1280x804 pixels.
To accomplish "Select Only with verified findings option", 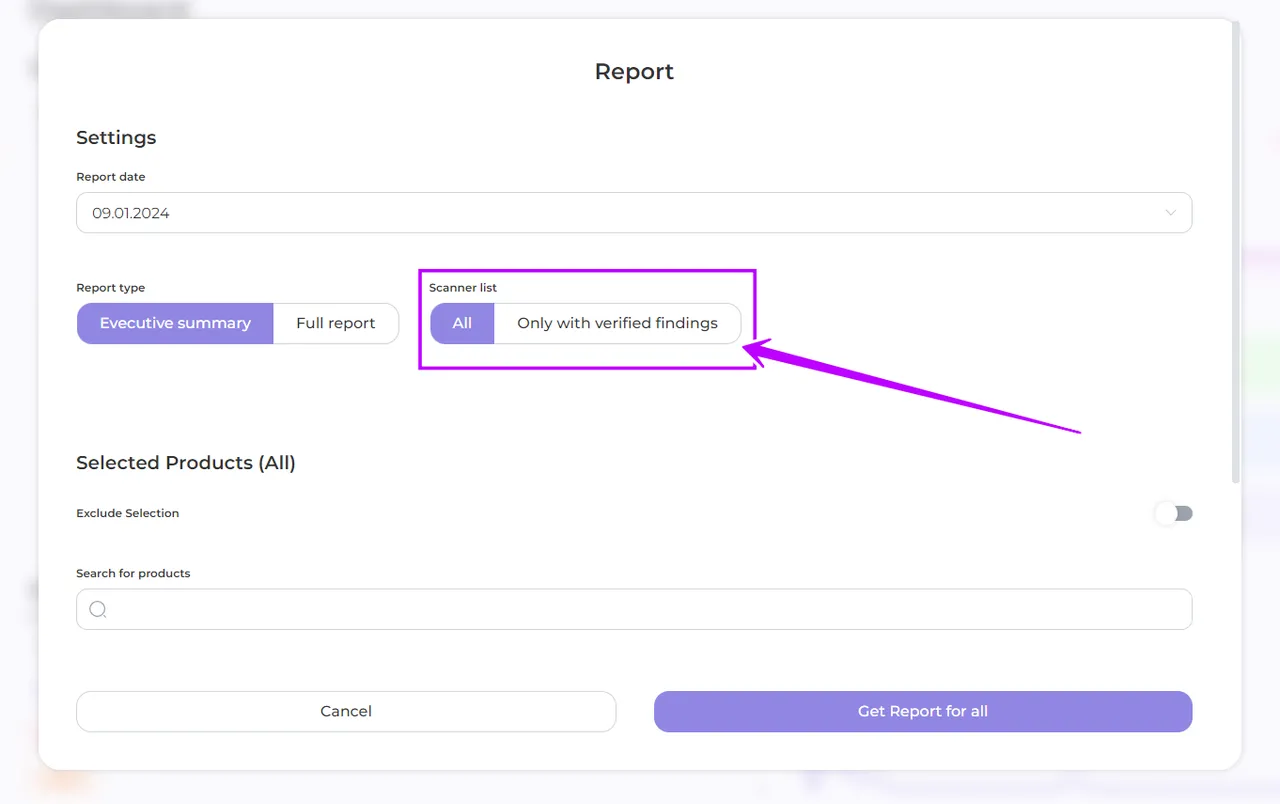I will point(617,323).
